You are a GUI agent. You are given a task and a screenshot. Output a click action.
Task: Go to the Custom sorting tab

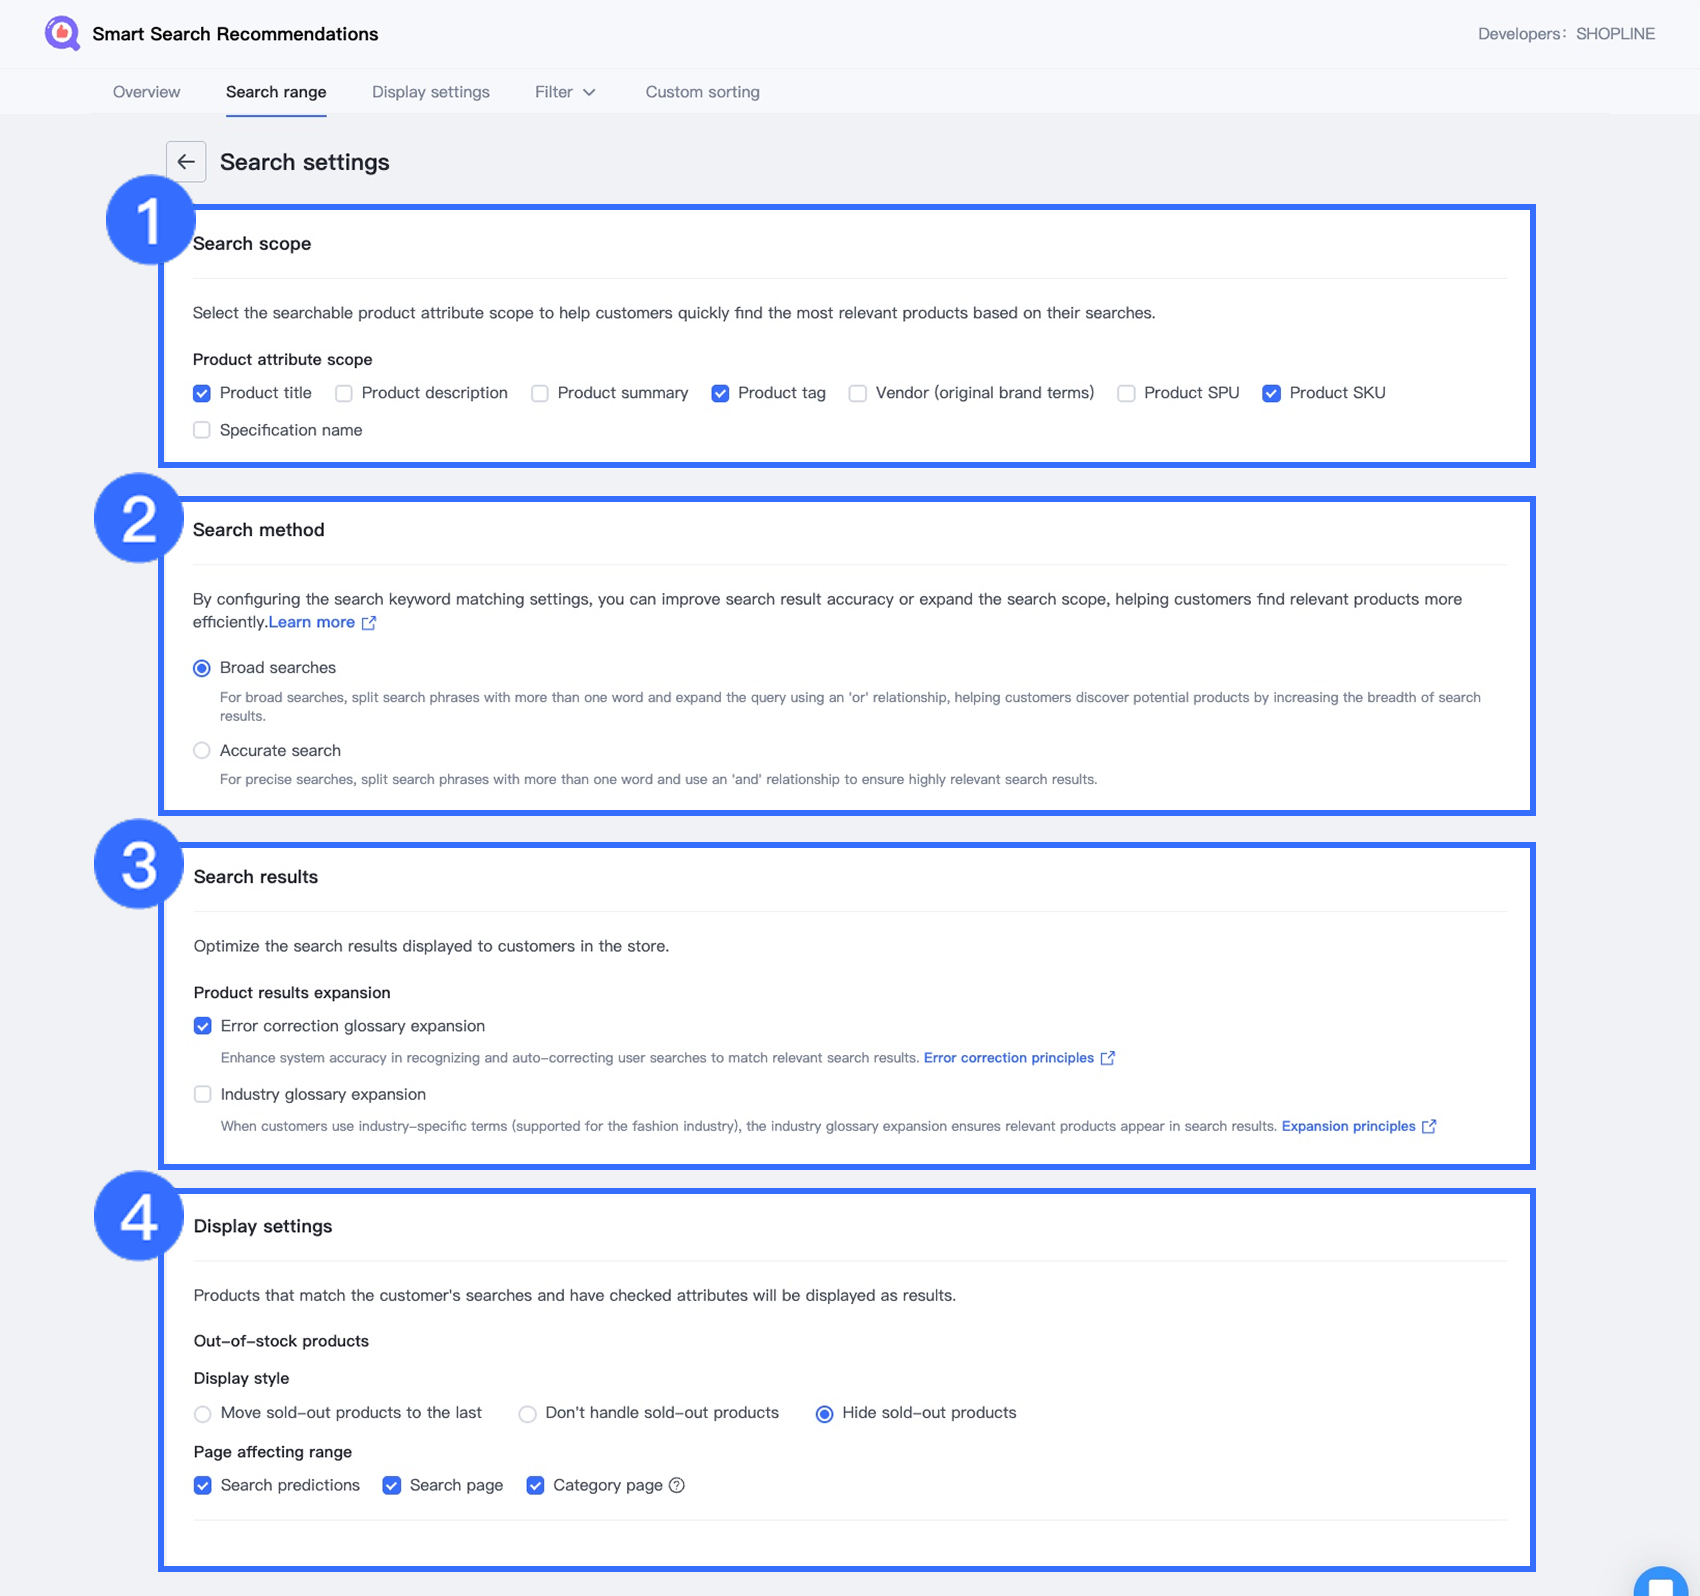[x=702, y=92]
